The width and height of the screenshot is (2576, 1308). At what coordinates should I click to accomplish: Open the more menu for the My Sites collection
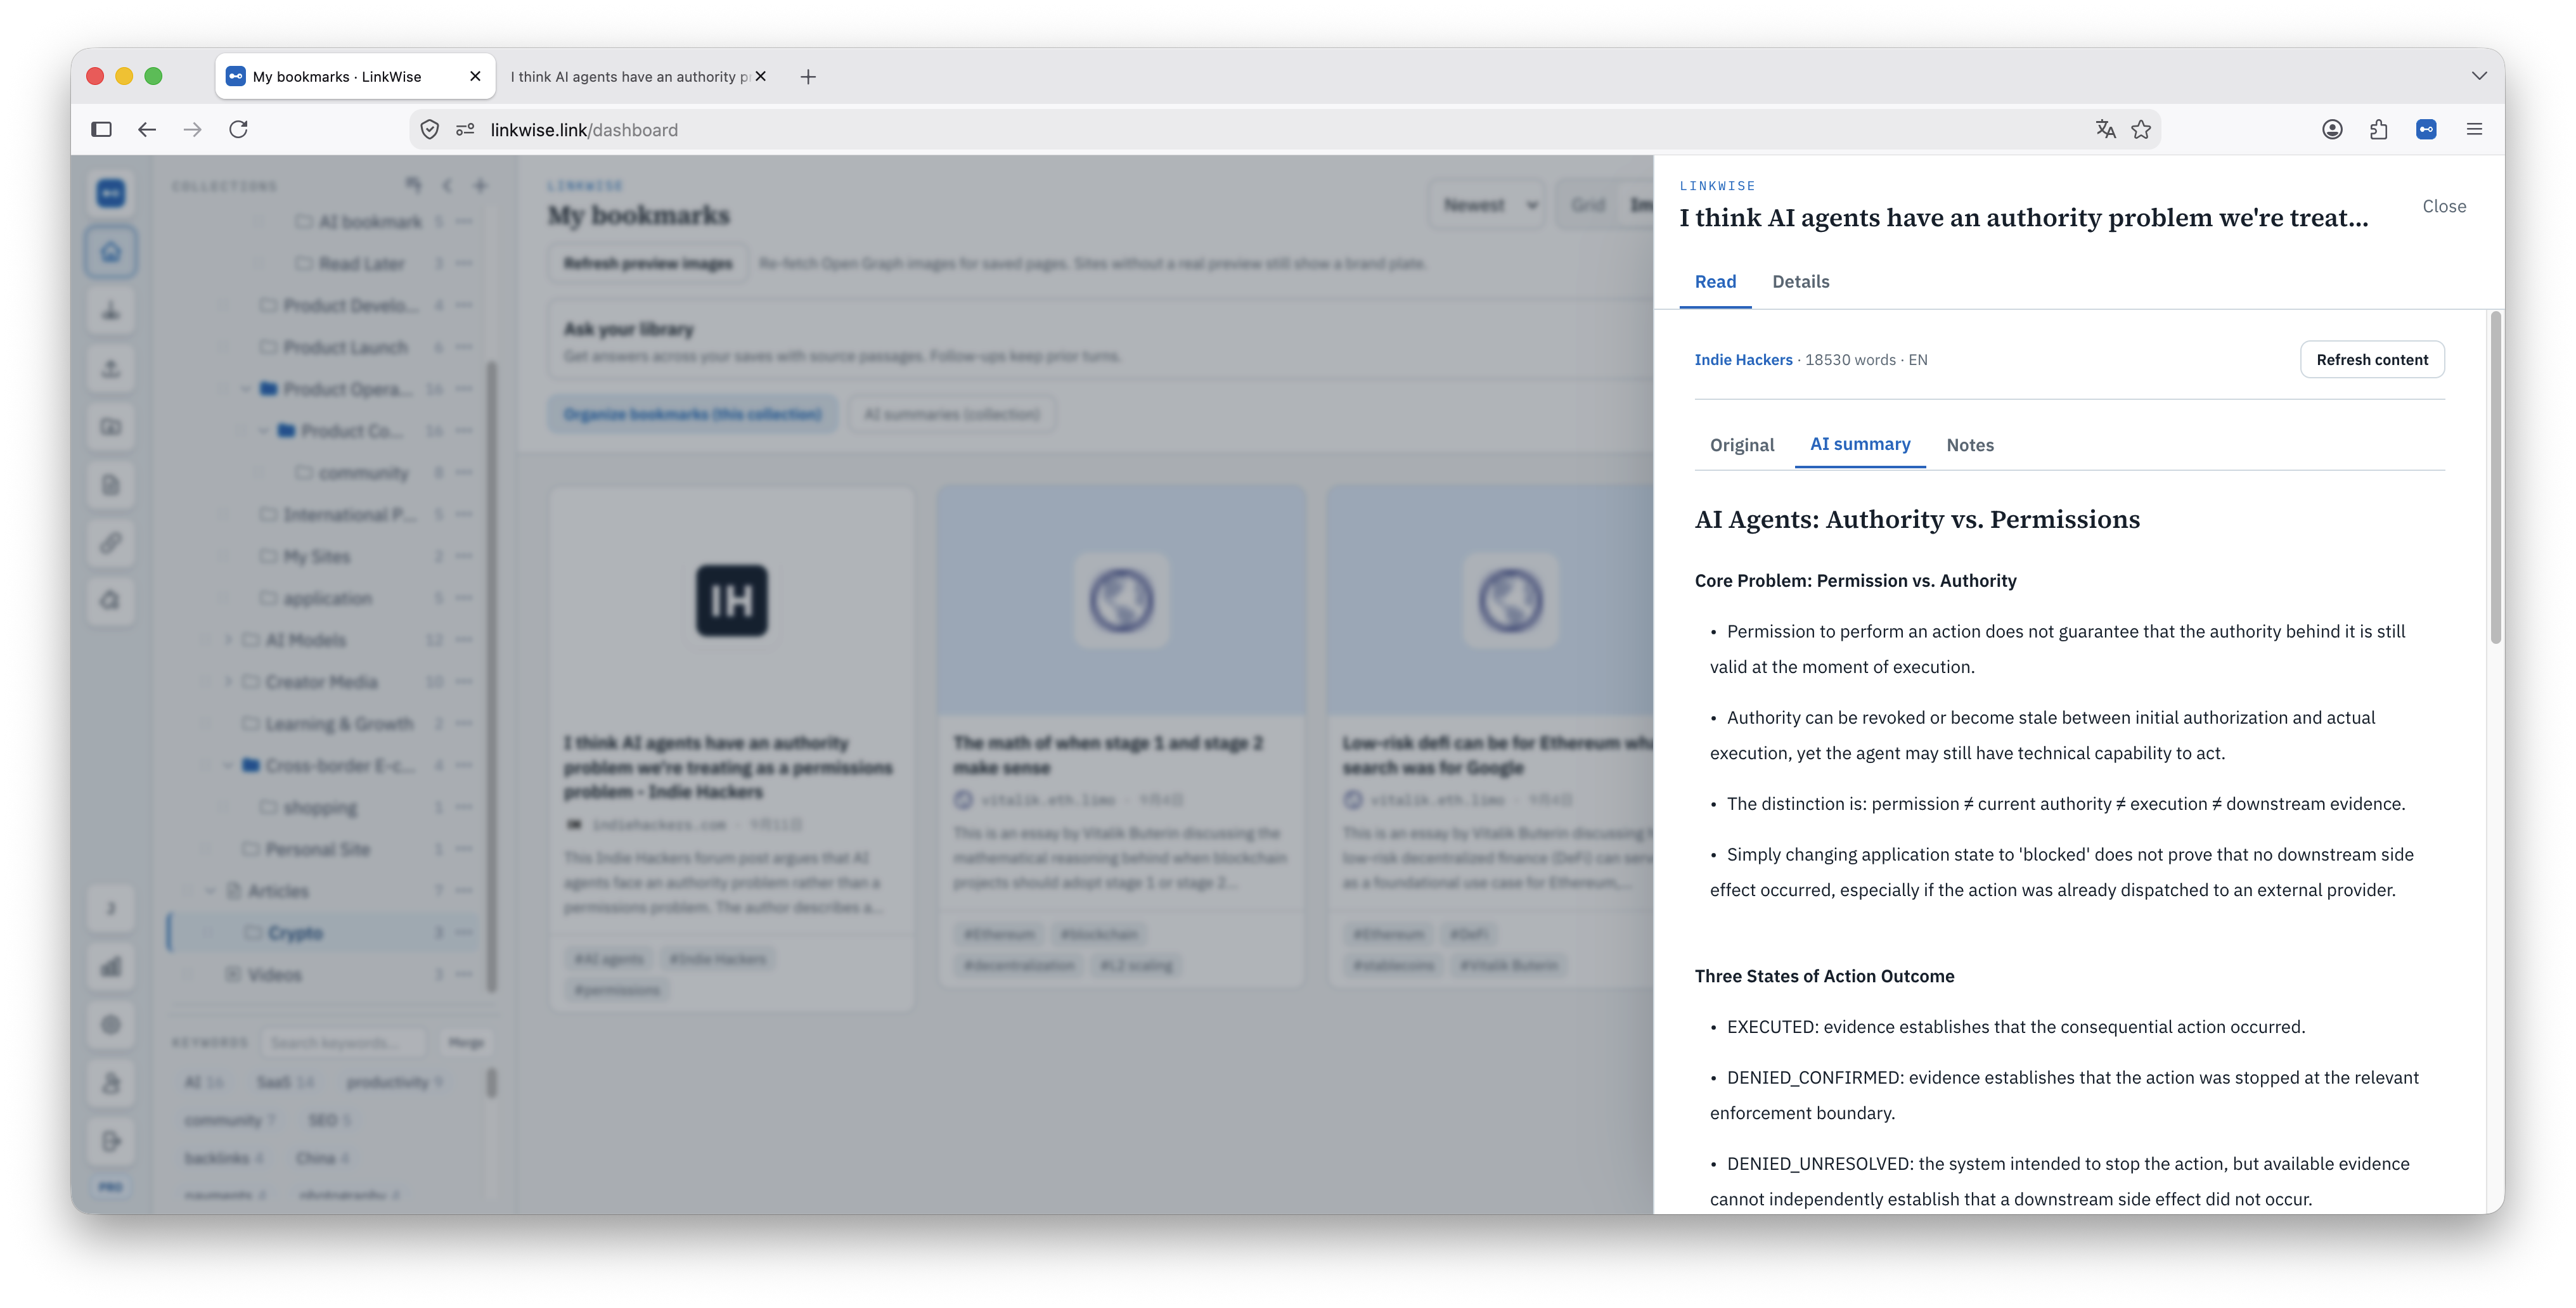pos(463,556)
